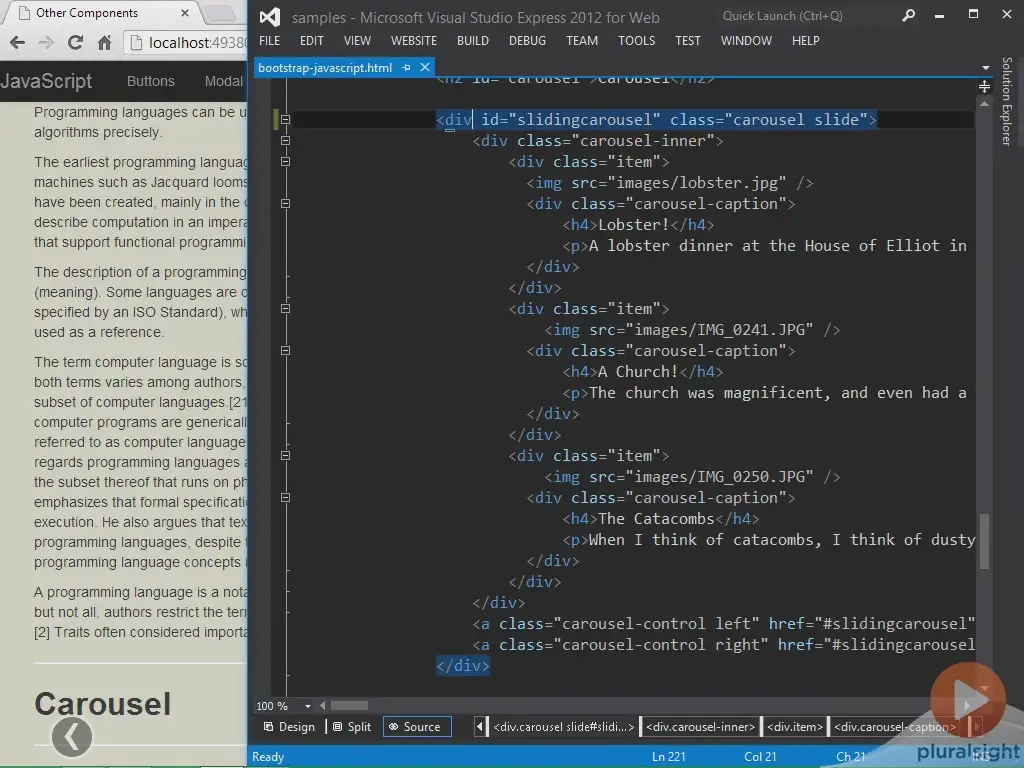1024x768 pixels.
Task: Select div.item in the tag breadcrumb bar
Action: click(795, 727)
